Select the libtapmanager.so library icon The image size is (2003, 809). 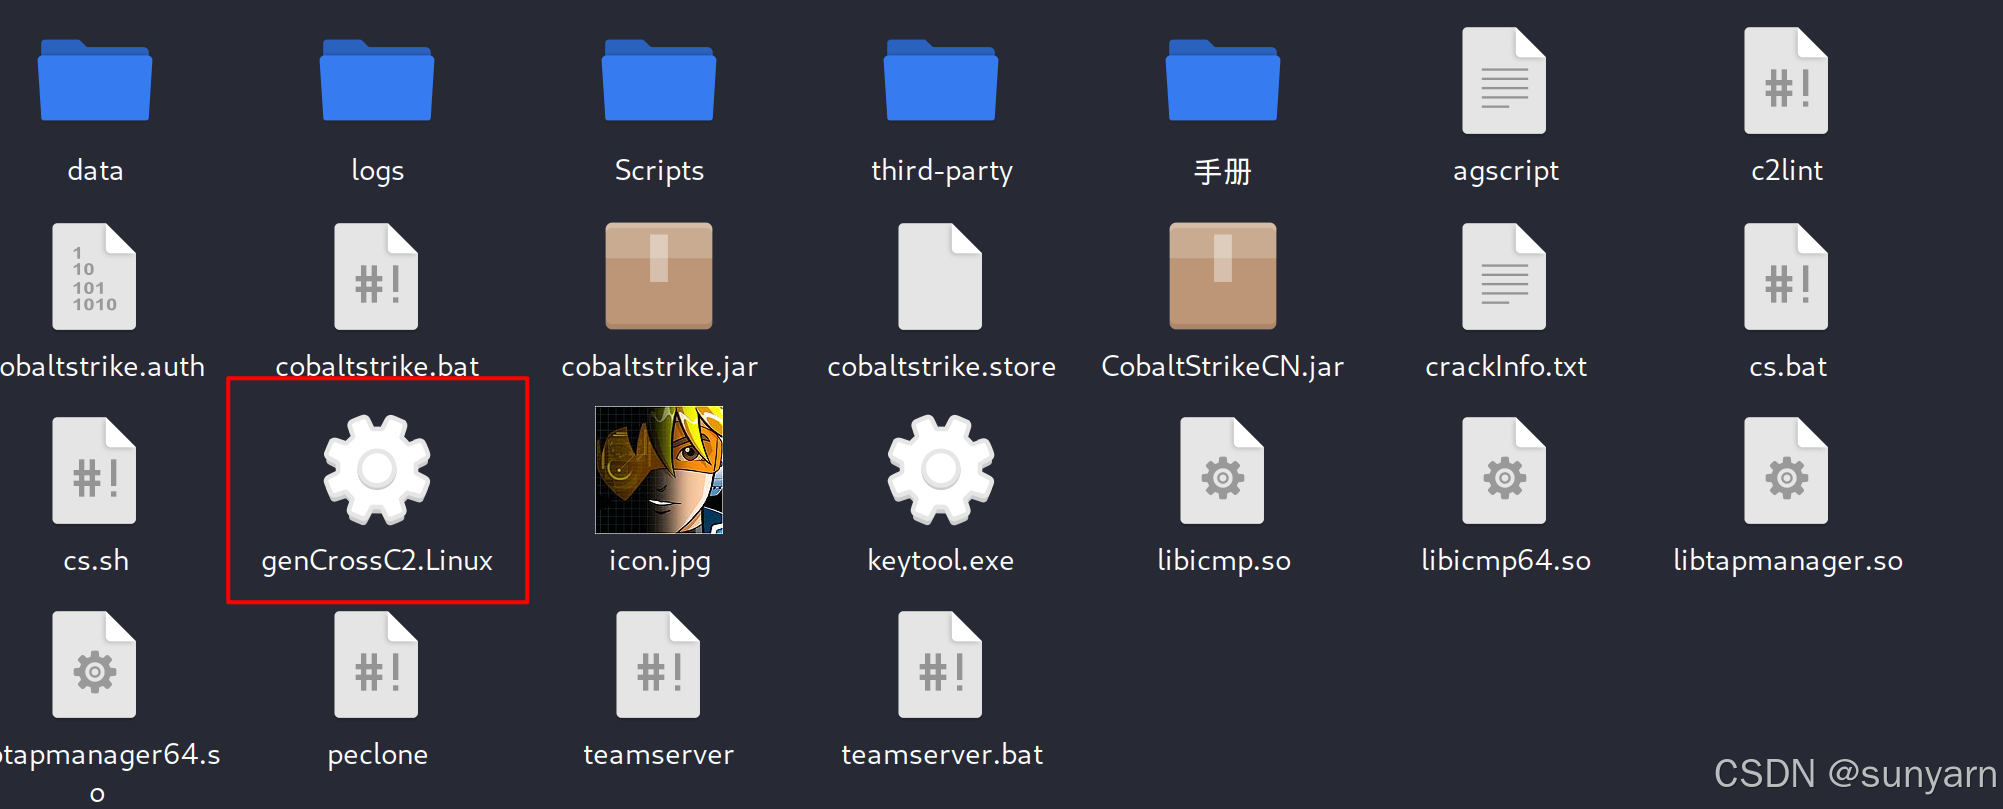click(1786, 470)
